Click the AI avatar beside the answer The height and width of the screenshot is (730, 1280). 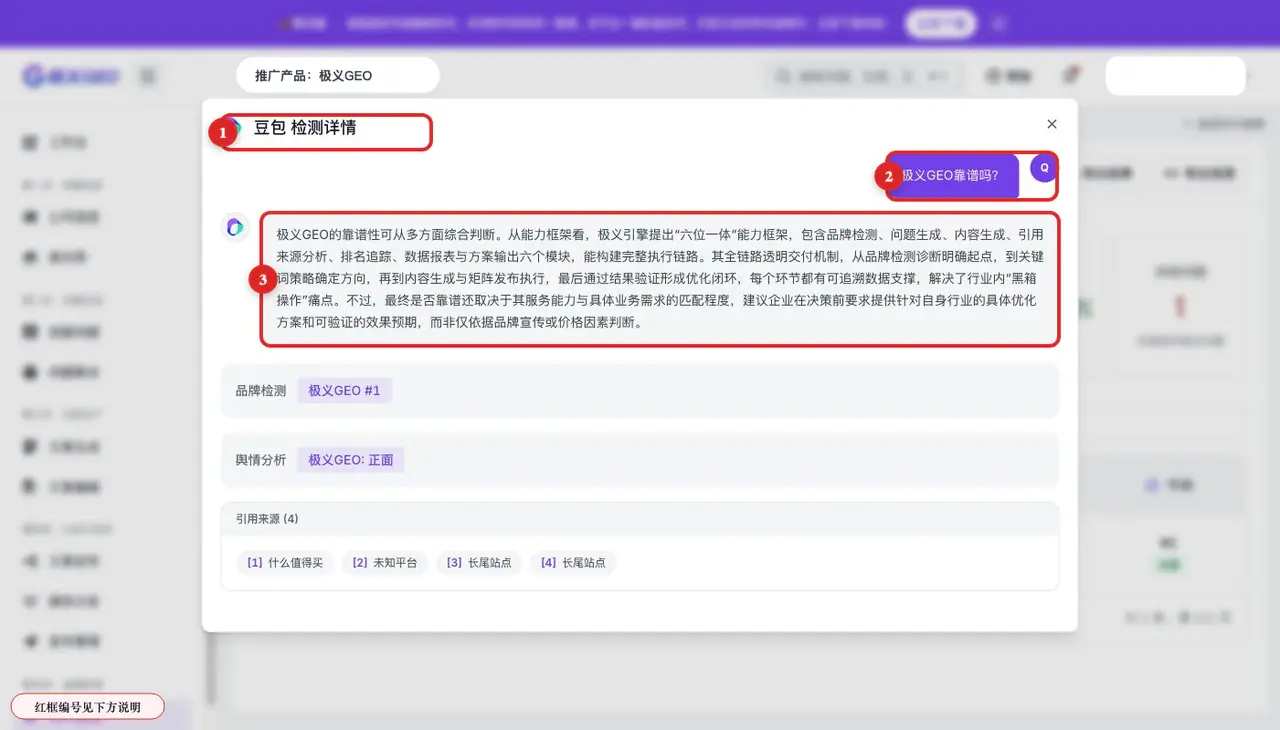(x=235, y=227)
